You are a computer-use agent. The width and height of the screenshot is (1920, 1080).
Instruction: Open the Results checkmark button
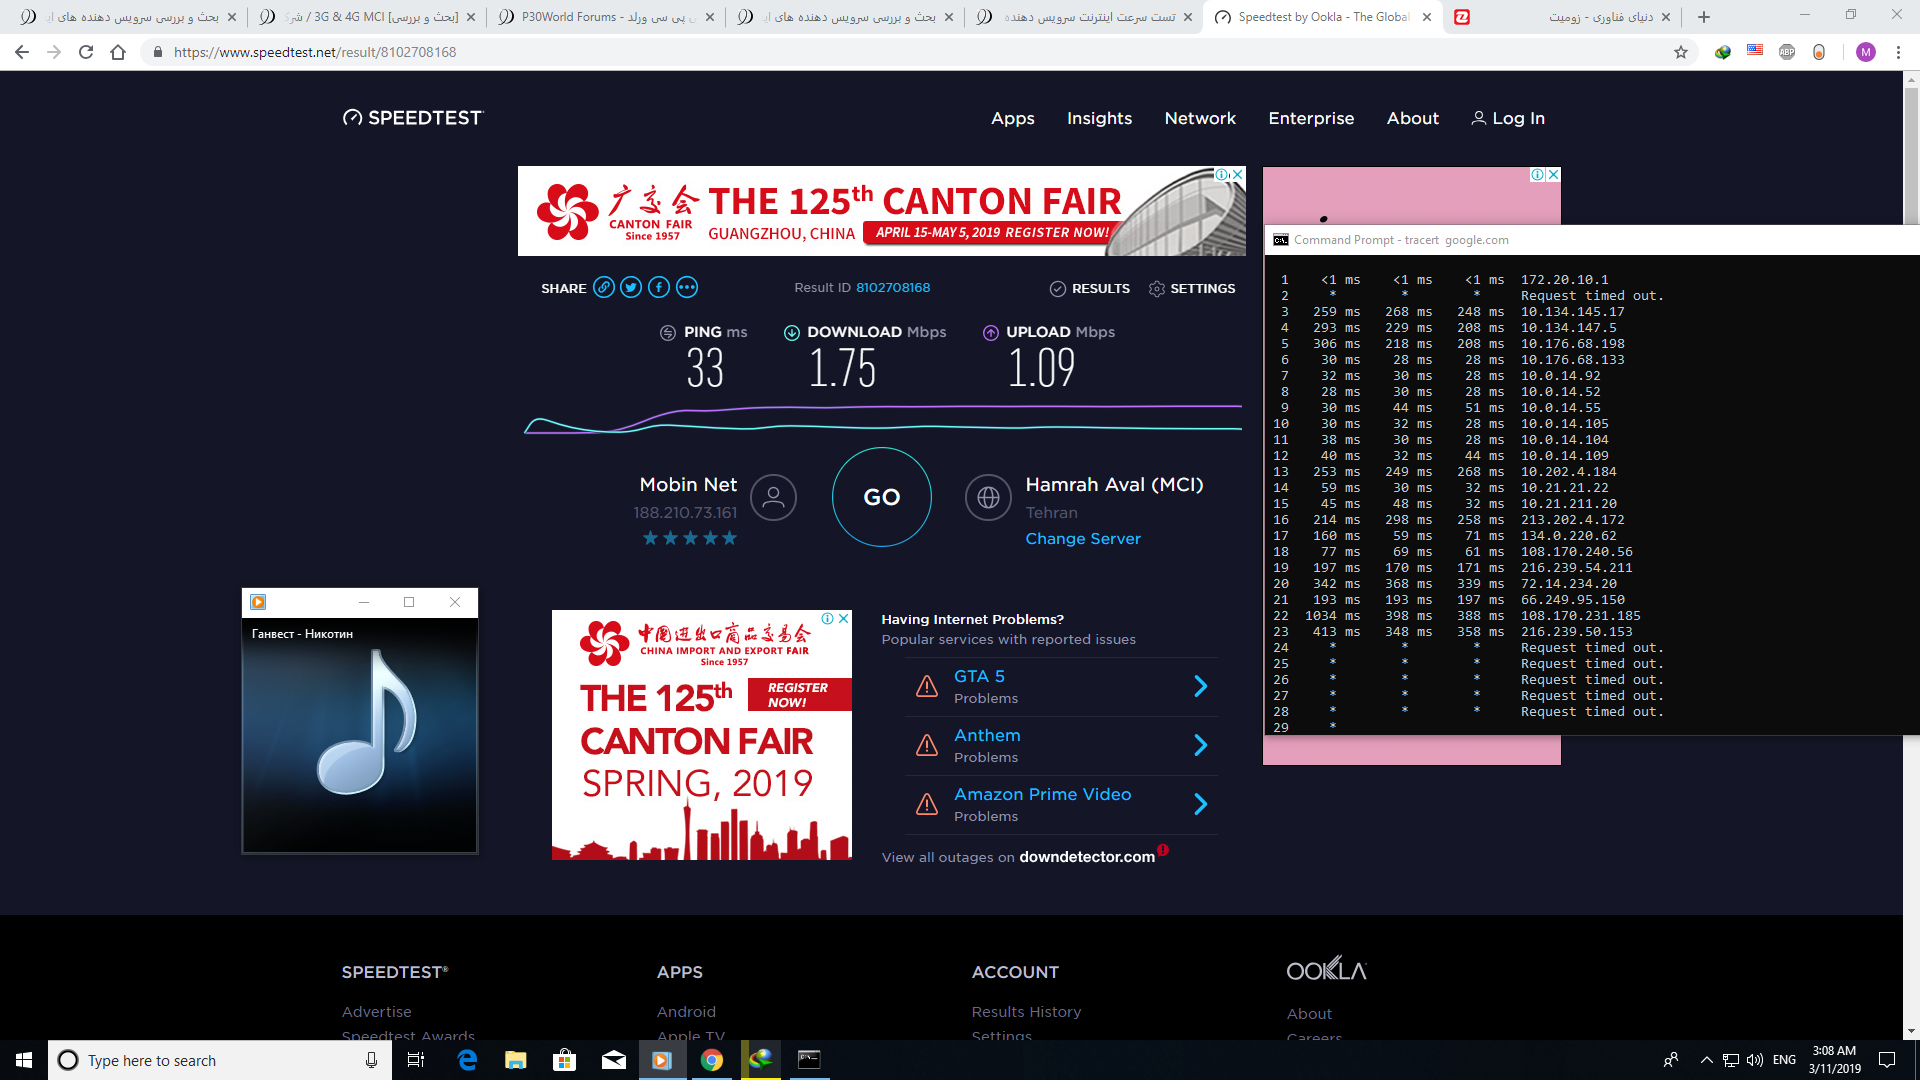coord(1090,288)
